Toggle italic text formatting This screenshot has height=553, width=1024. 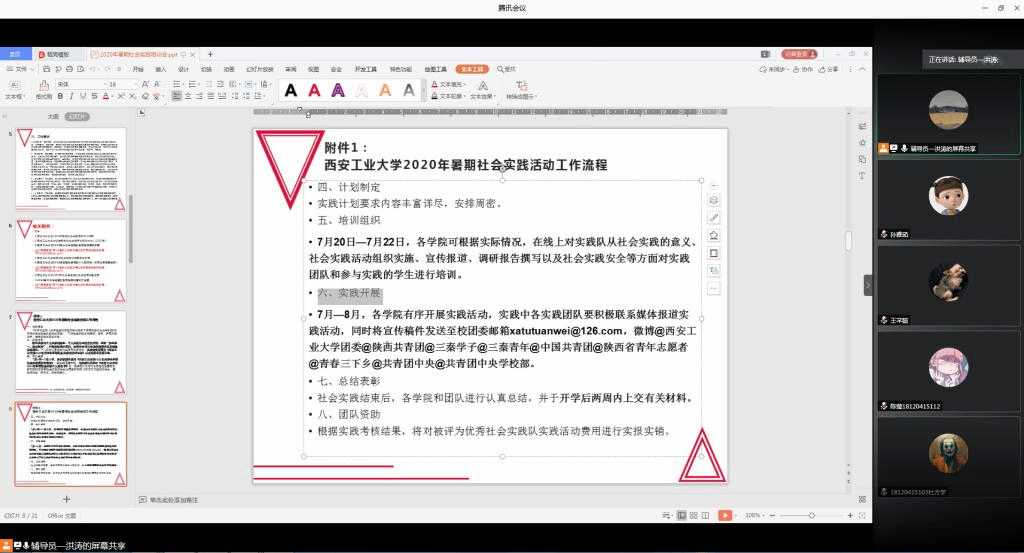[72, 97]
